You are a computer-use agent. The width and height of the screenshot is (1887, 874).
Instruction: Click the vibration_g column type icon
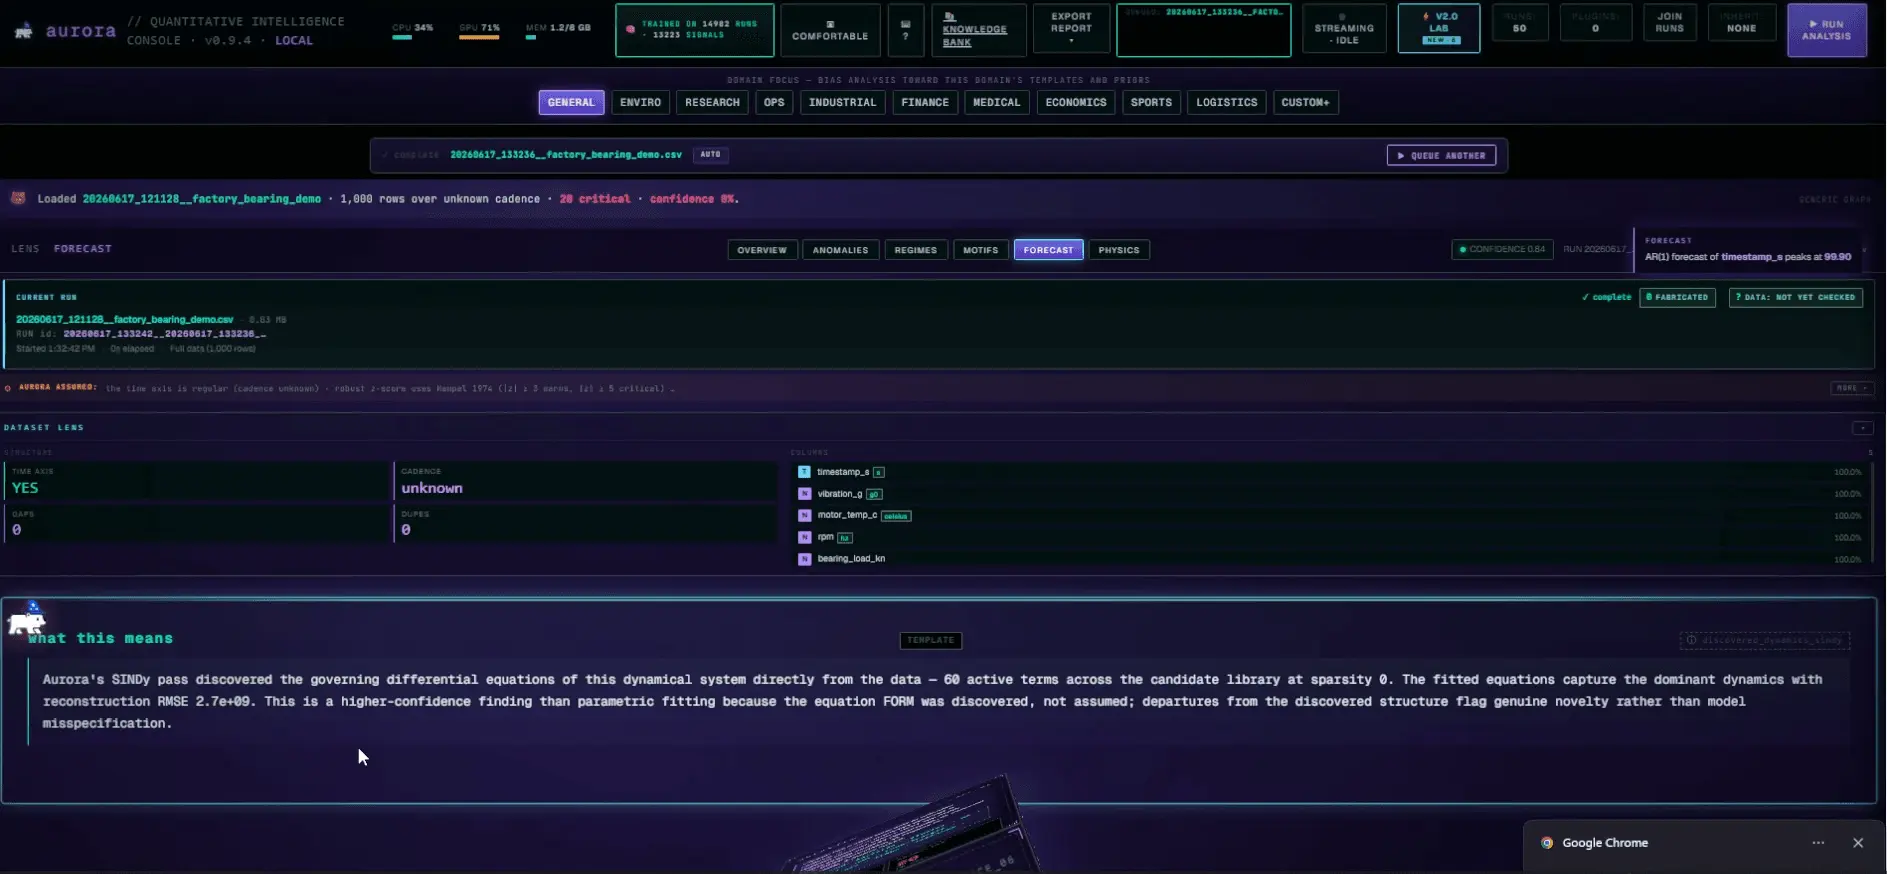coord(804,494)
